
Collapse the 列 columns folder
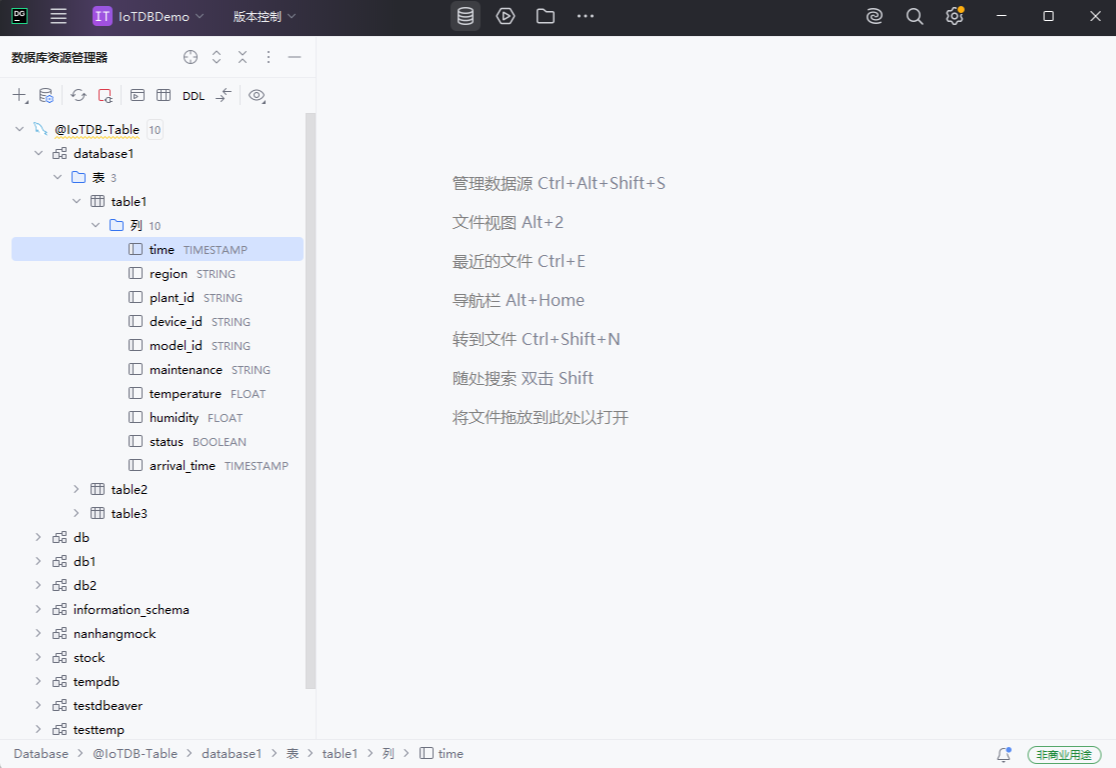click(x=95, y=225)
